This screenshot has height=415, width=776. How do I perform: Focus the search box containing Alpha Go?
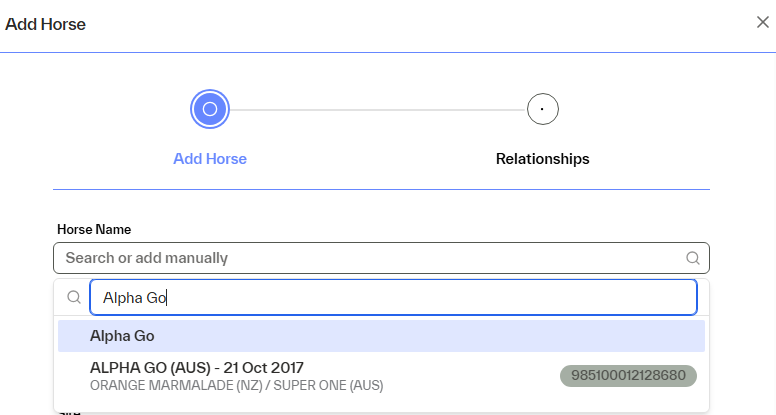coord(392,297)
